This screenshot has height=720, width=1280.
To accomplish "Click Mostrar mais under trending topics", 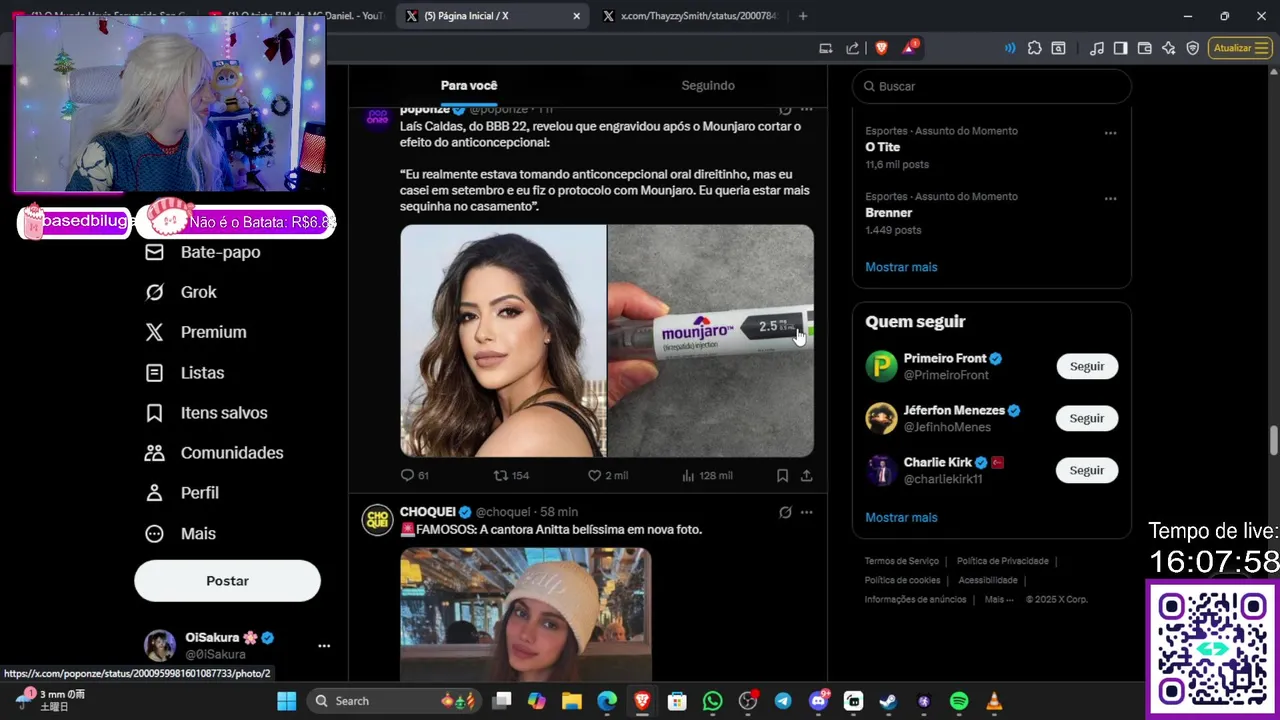I will 901,267.
